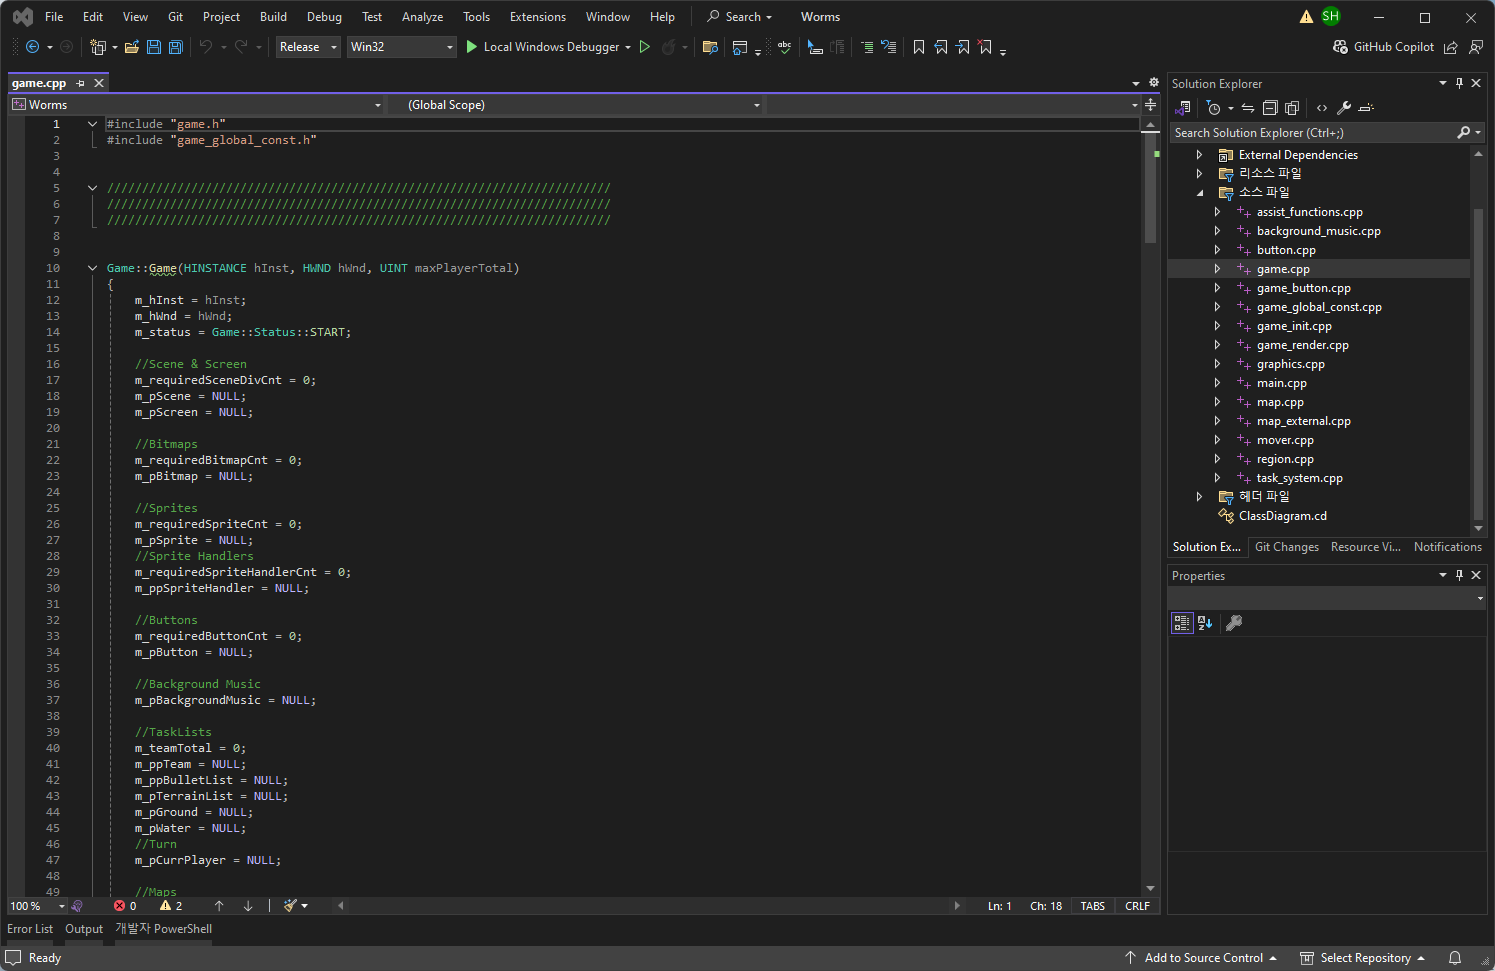Click the code cleanup broom icon
Image resolution: width=1495 pixels, height=971 pixels.
pyautogui.click(x=290, y=906)
